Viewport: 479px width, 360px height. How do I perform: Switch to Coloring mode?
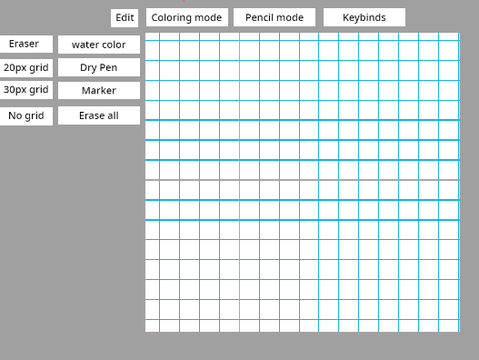pos(187,17)
